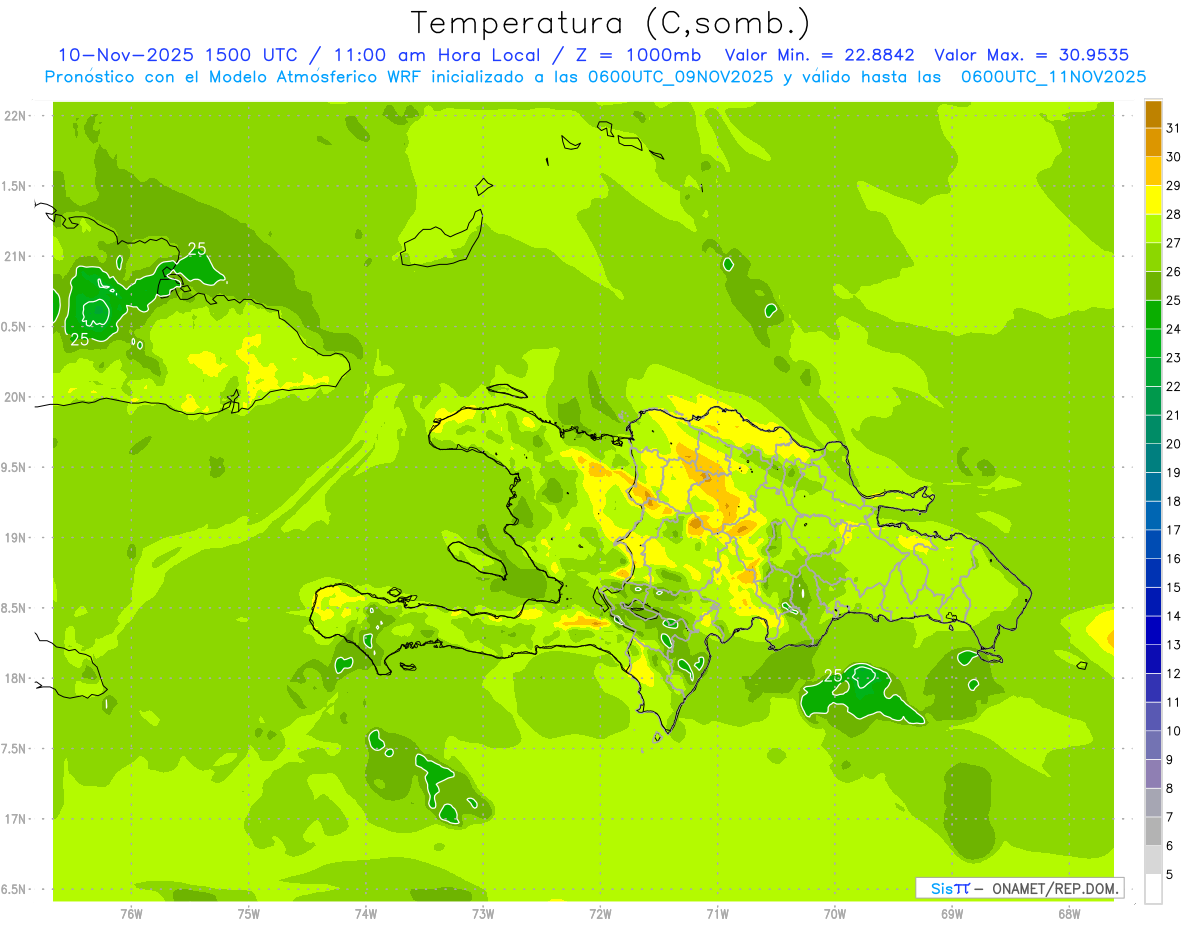
Task: Click the '70W' longitude axis label
Action: pos(835,913)
